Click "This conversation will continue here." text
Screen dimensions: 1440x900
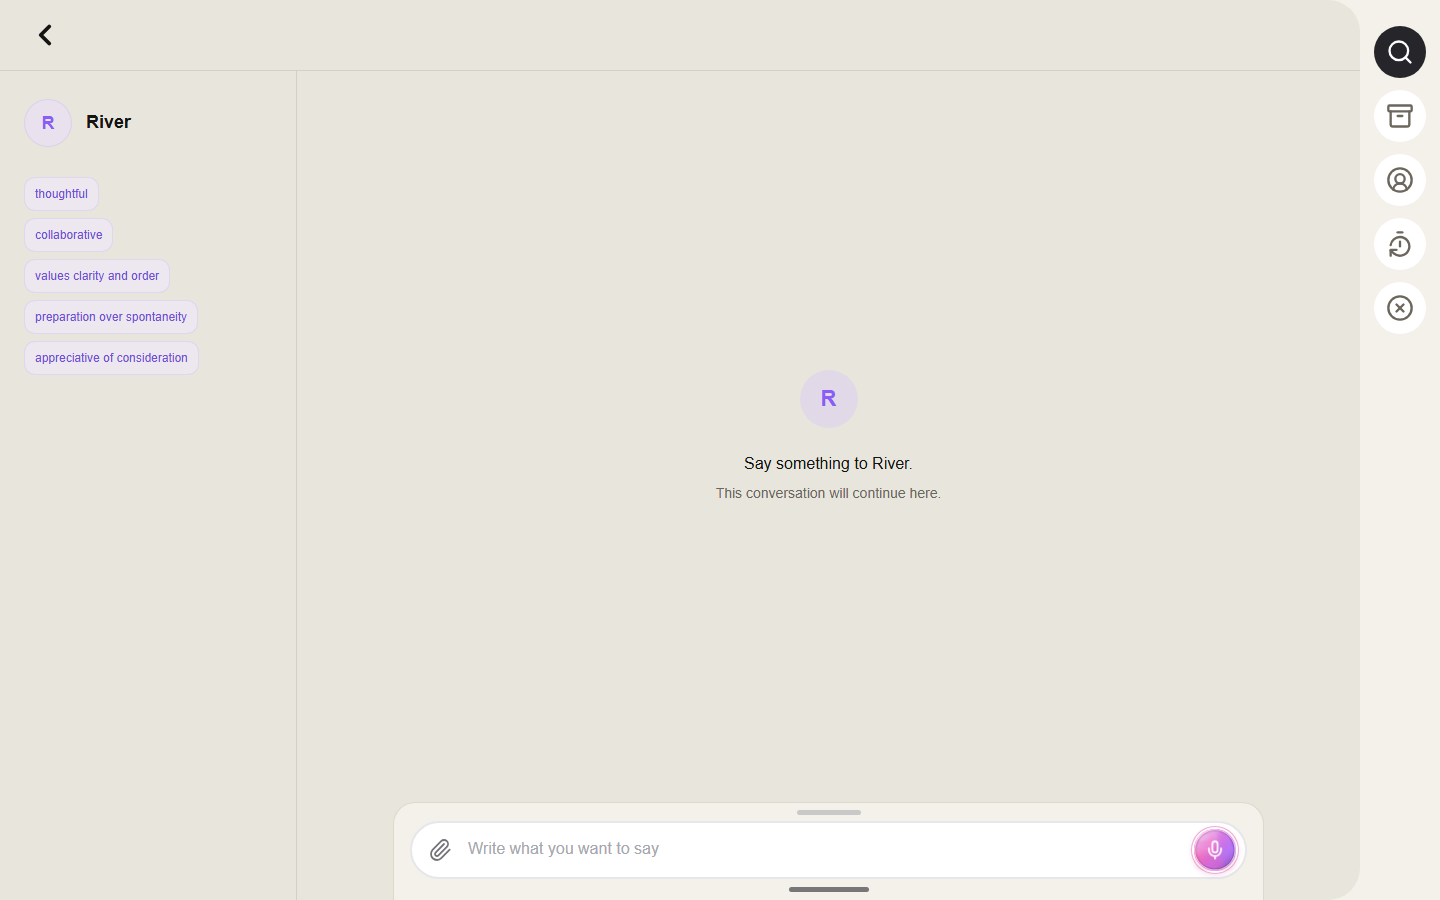point(828,493)
